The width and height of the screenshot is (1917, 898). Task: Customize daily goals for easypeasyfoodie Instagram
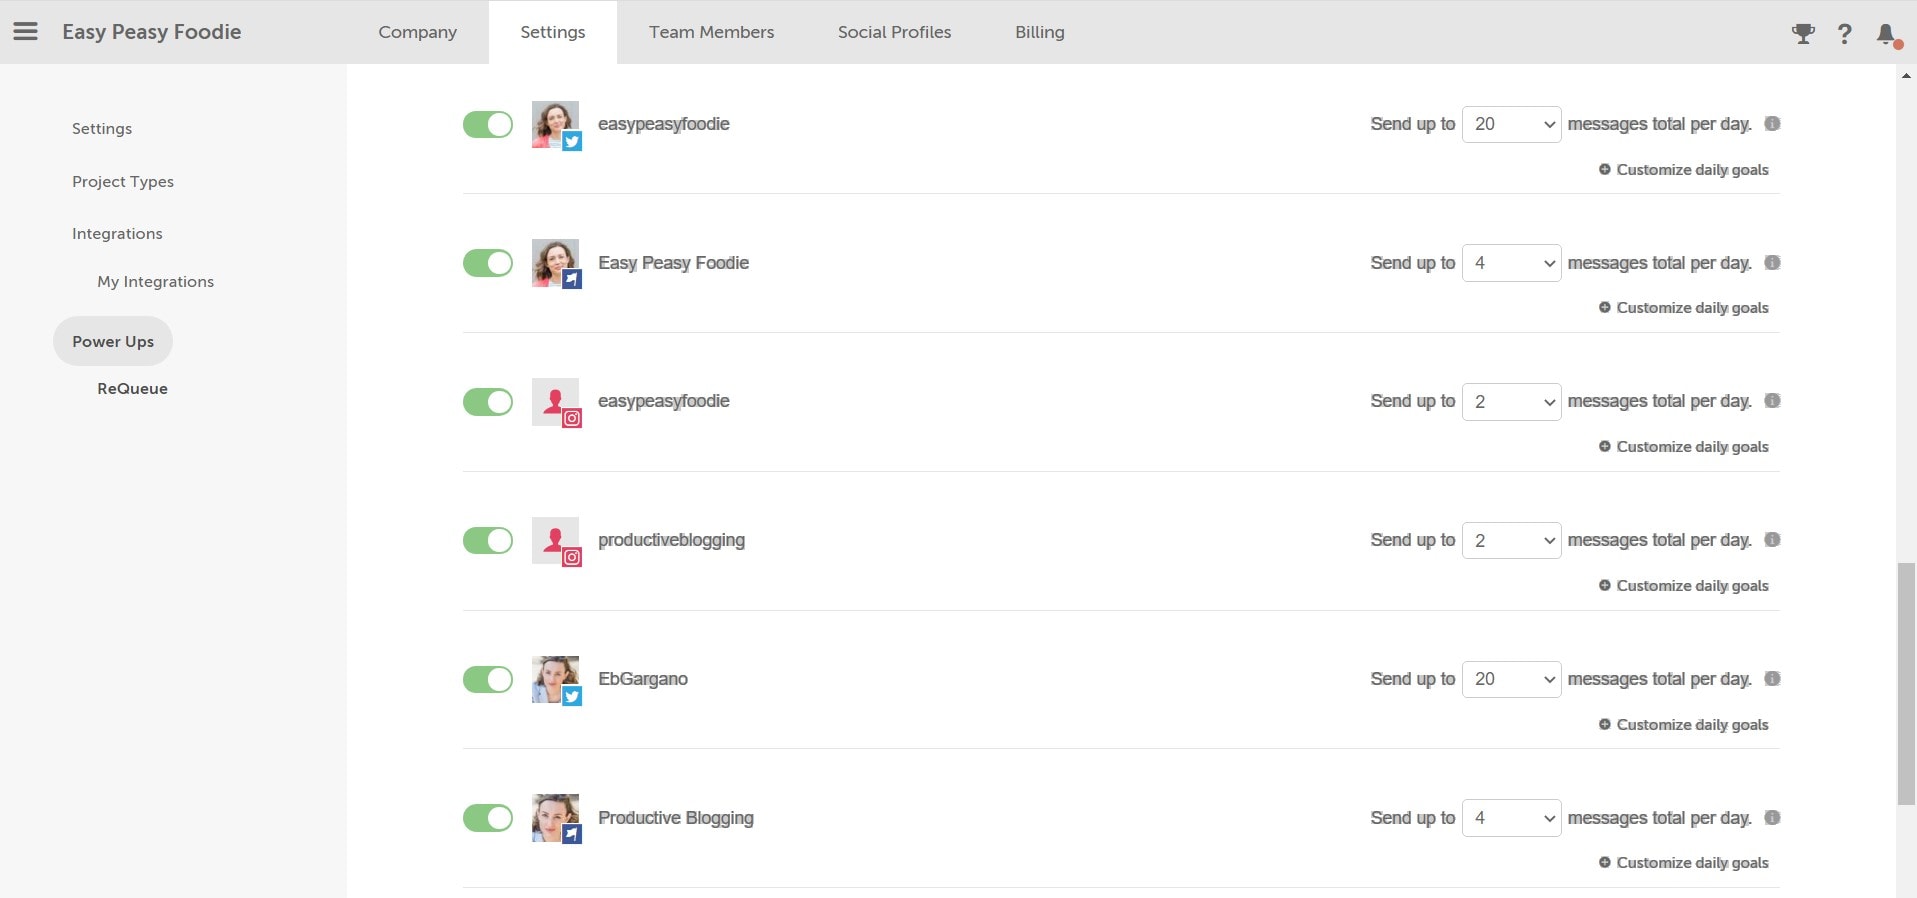1684,447
